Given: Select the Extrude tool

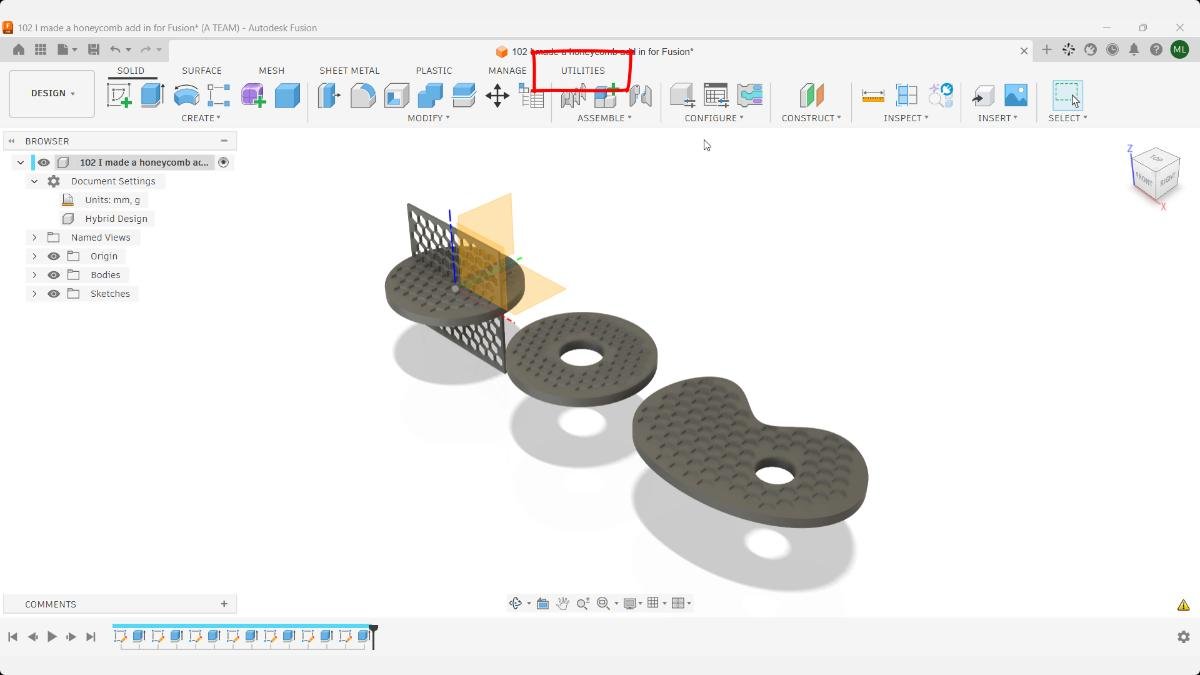Looking at the screenshot, I should [x=152, y=95].
